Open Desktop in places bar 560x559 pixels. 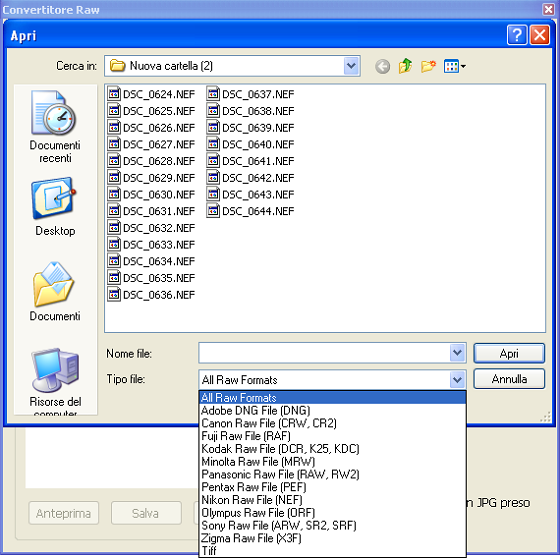[x=55, y=207]
